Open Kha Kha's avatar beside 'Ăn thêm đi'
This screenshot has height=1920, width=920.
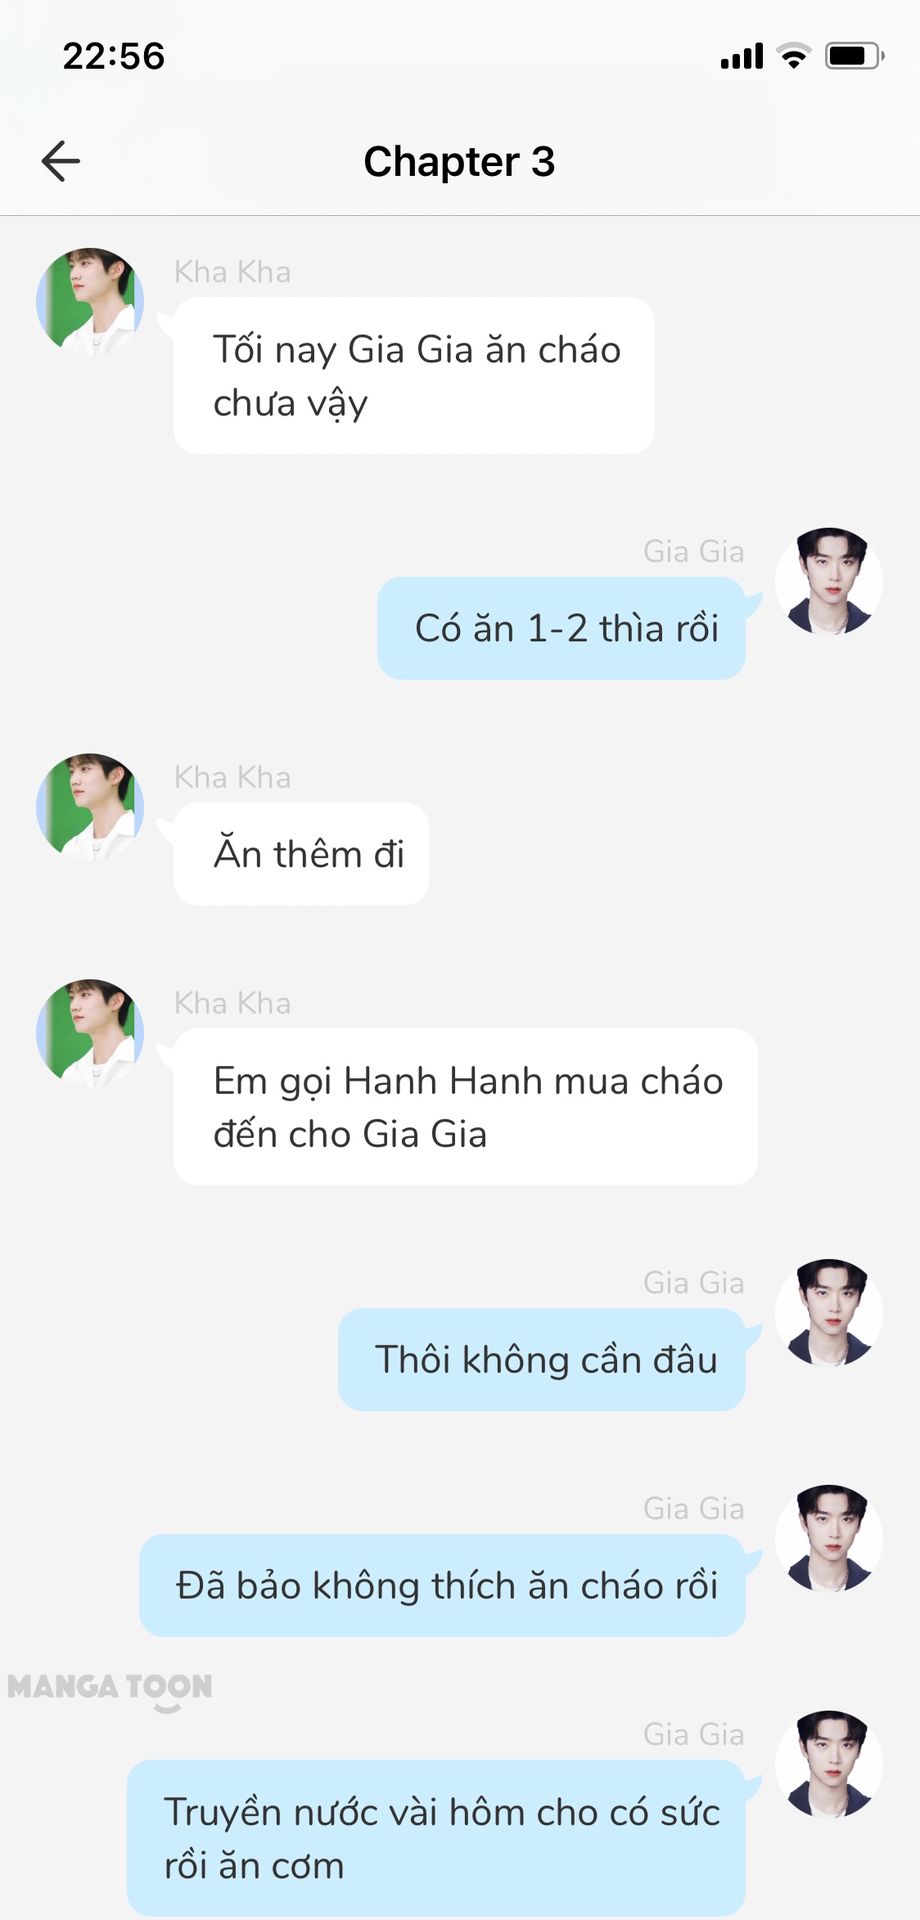tap(90, 808)
